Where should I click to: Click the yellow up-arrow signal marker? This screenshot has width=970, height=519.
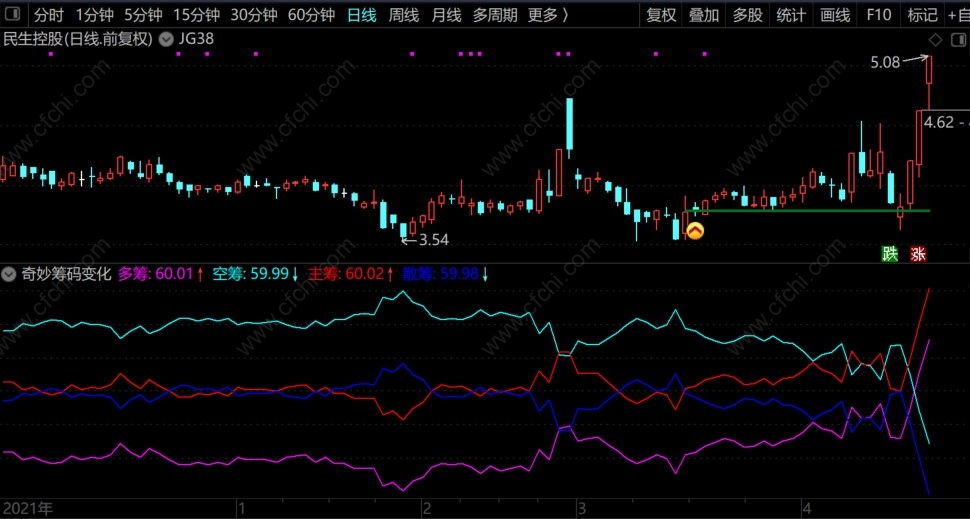(695, 231)
